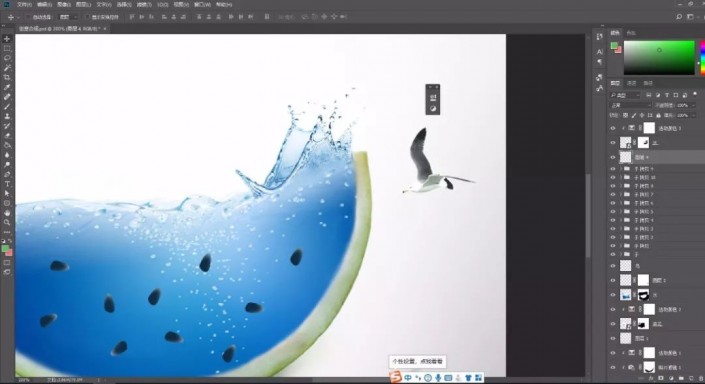Switch to the Swatches tab beside Color

pyautogui.click(x=631, y=33)
